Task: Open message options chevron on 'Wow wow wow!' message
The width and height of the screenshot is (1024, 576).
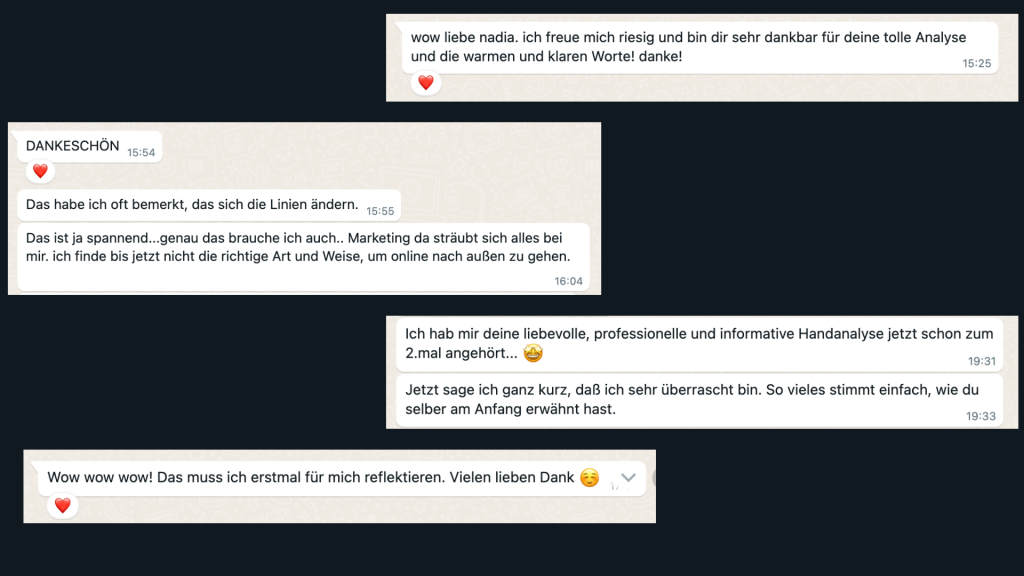Action: 628,478
